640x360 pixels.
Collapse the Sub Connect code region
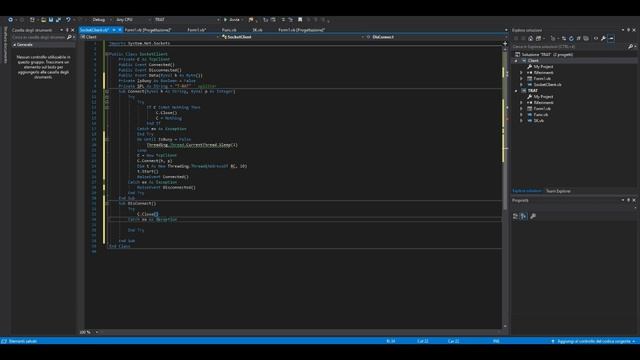(107, 92)
